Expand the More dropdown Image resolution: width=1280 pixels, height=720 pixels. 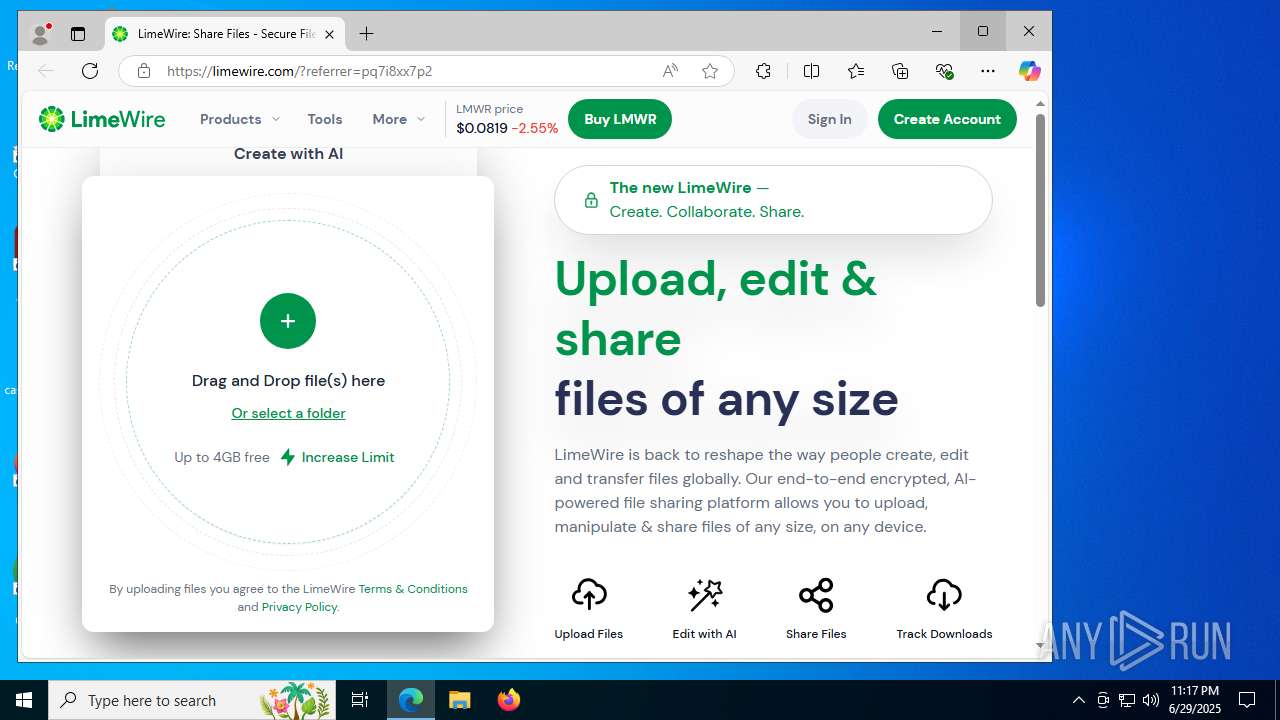coord(399,119)
